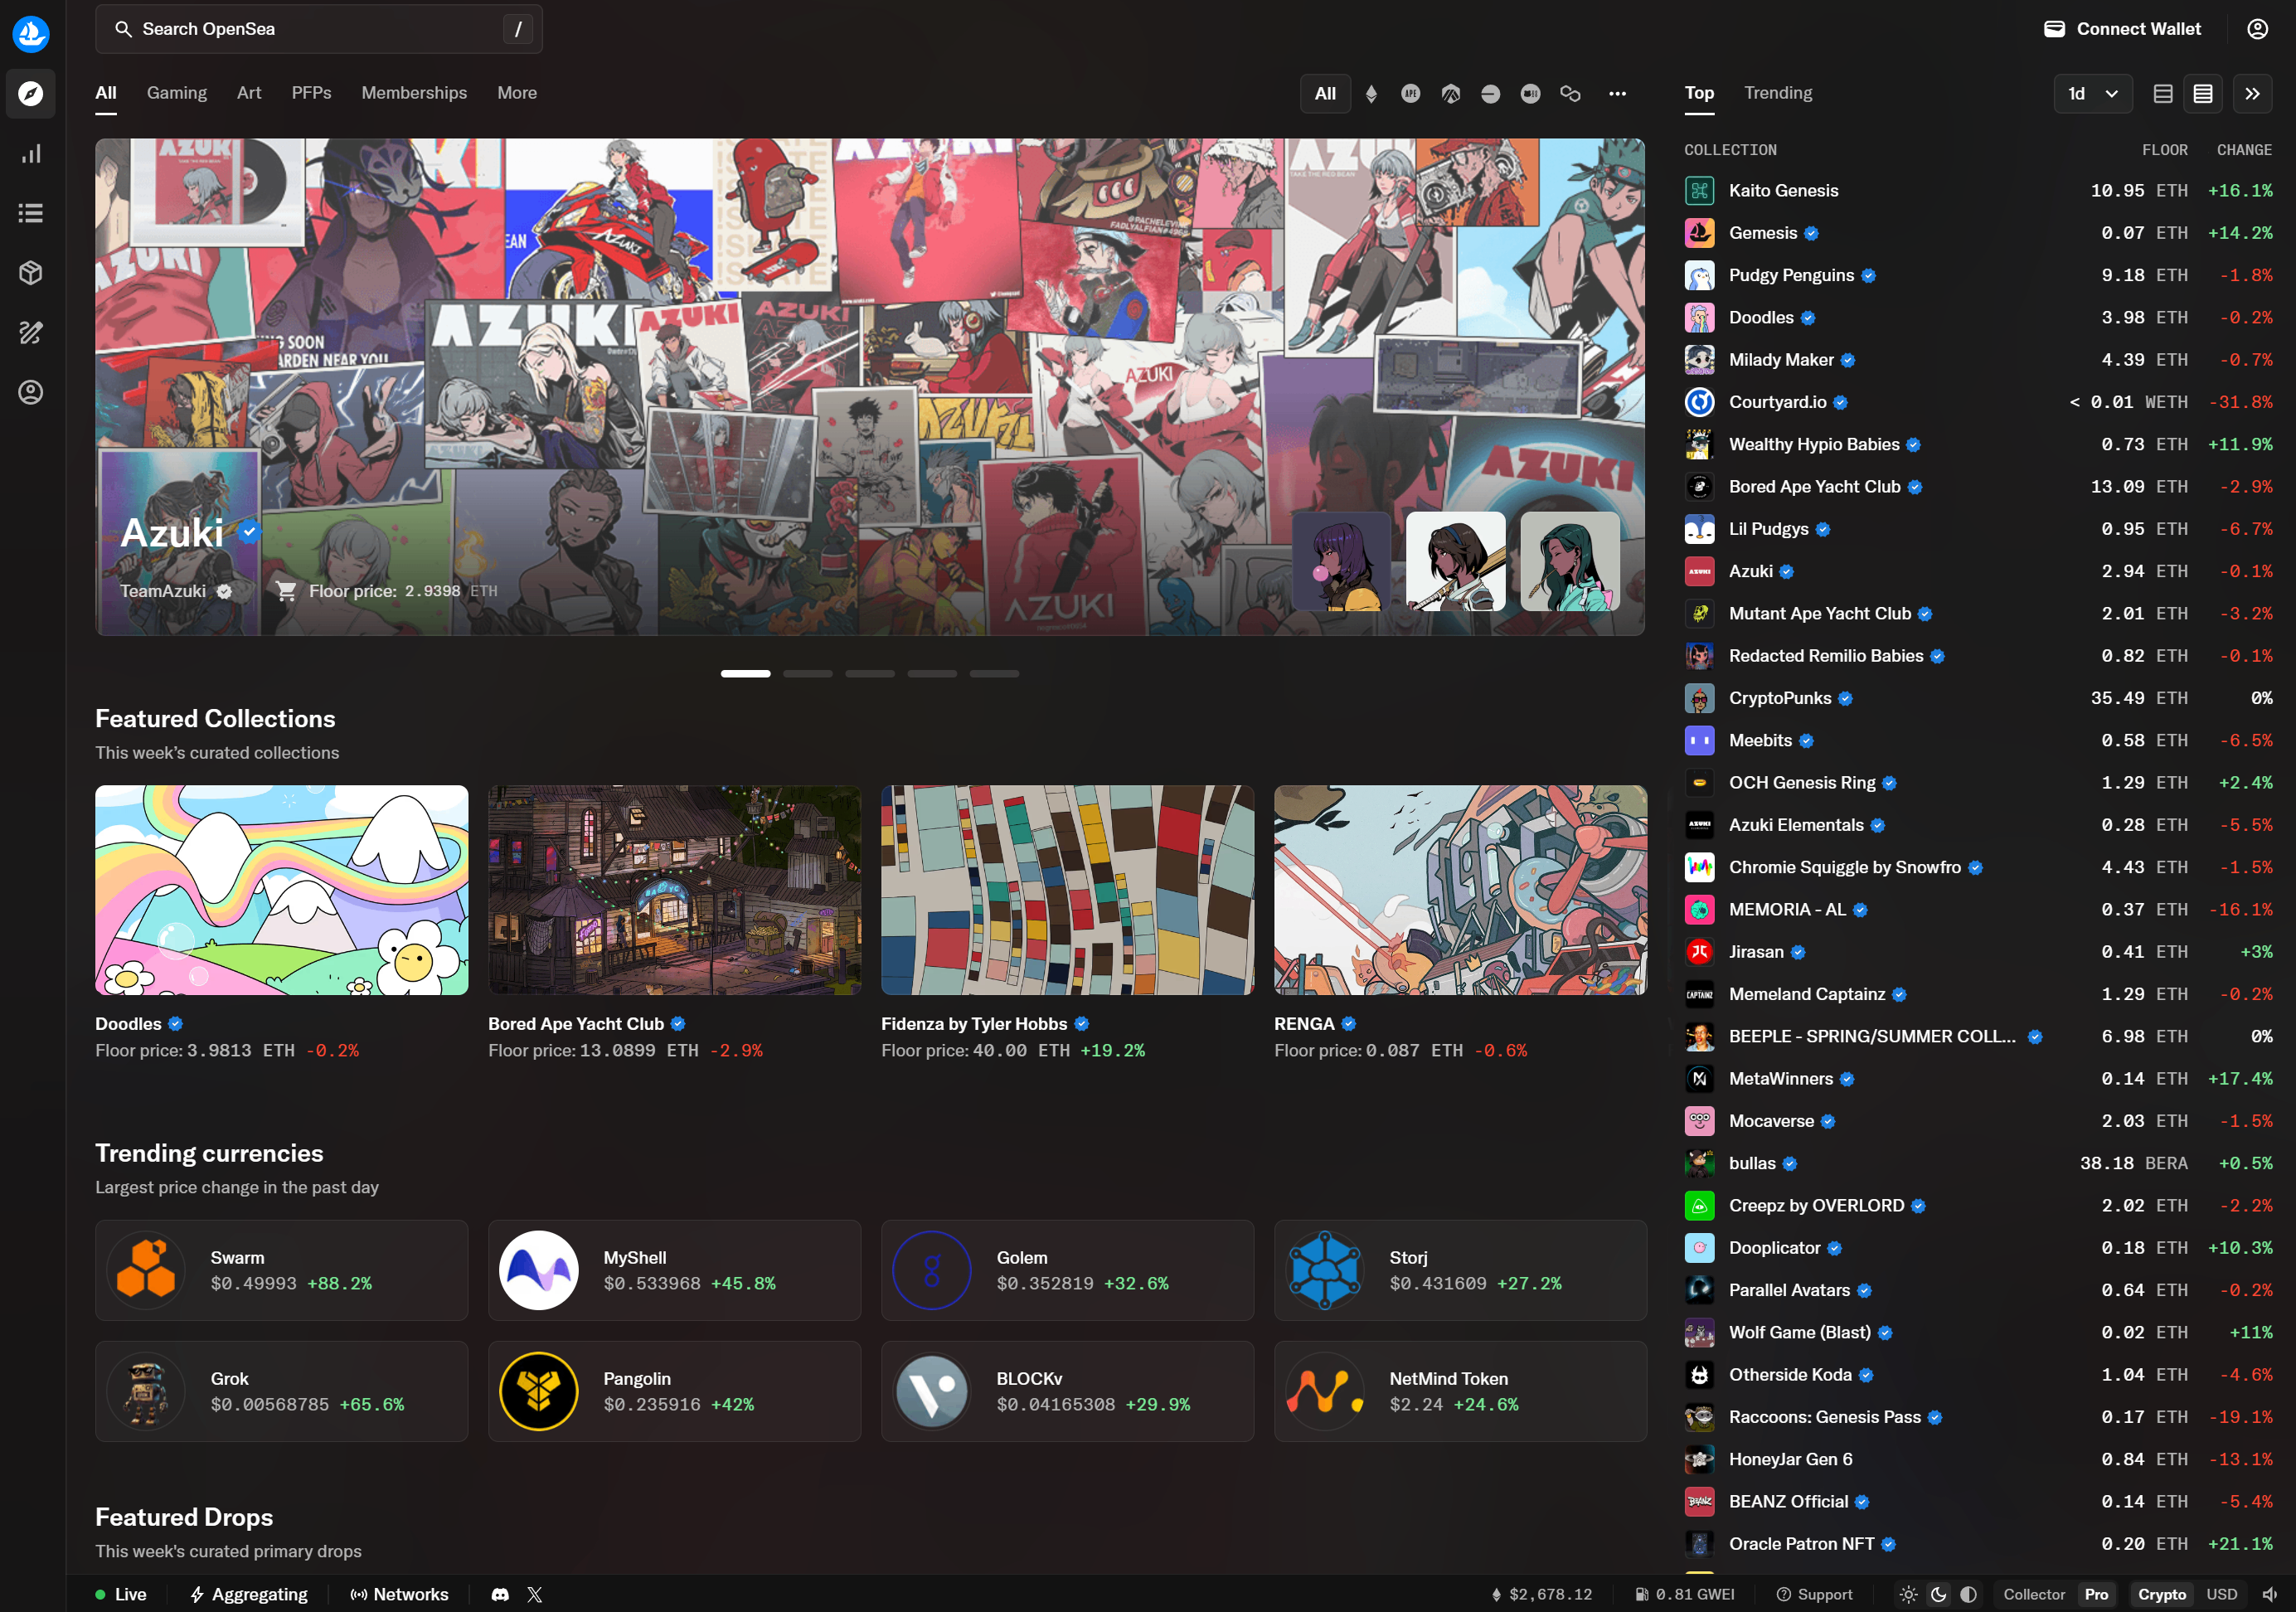Open the stats chart icon in sidebar
The height and width of the screenshot is (1612, 2296).
tap(31, 154)
